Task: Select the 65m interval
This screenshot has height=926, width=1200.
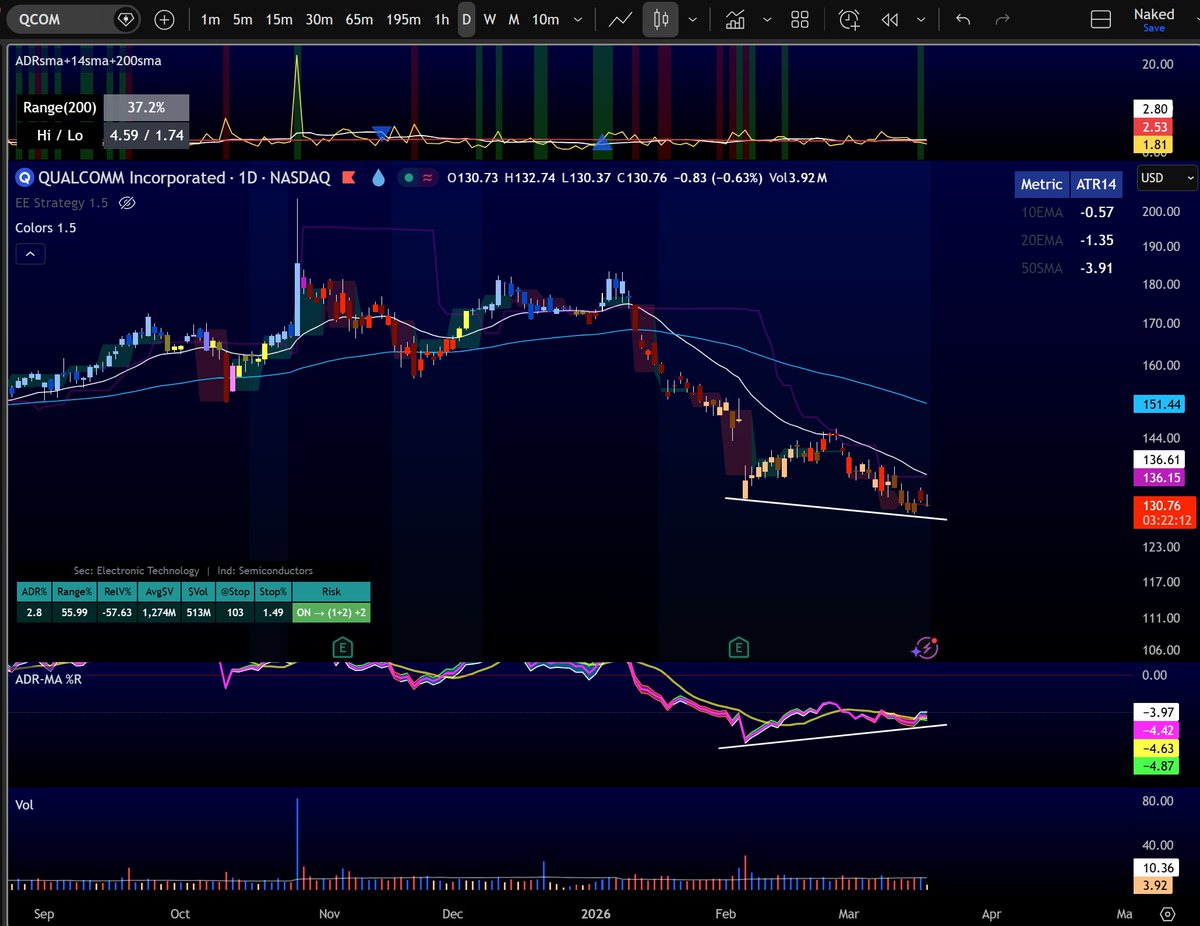Action: [x=359, y=19]
